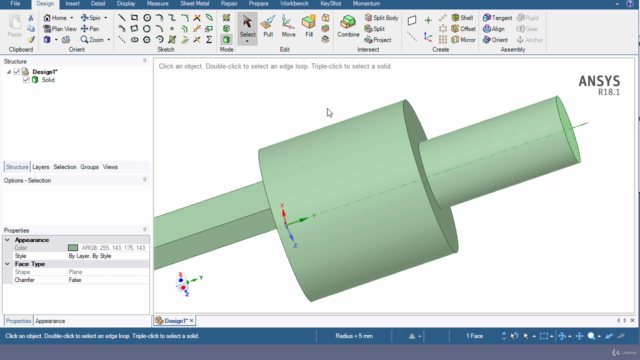This screenshot has width=640, height=360.
Task: Switch to the Prepare ribbon tab
Action: pos(259,4)
